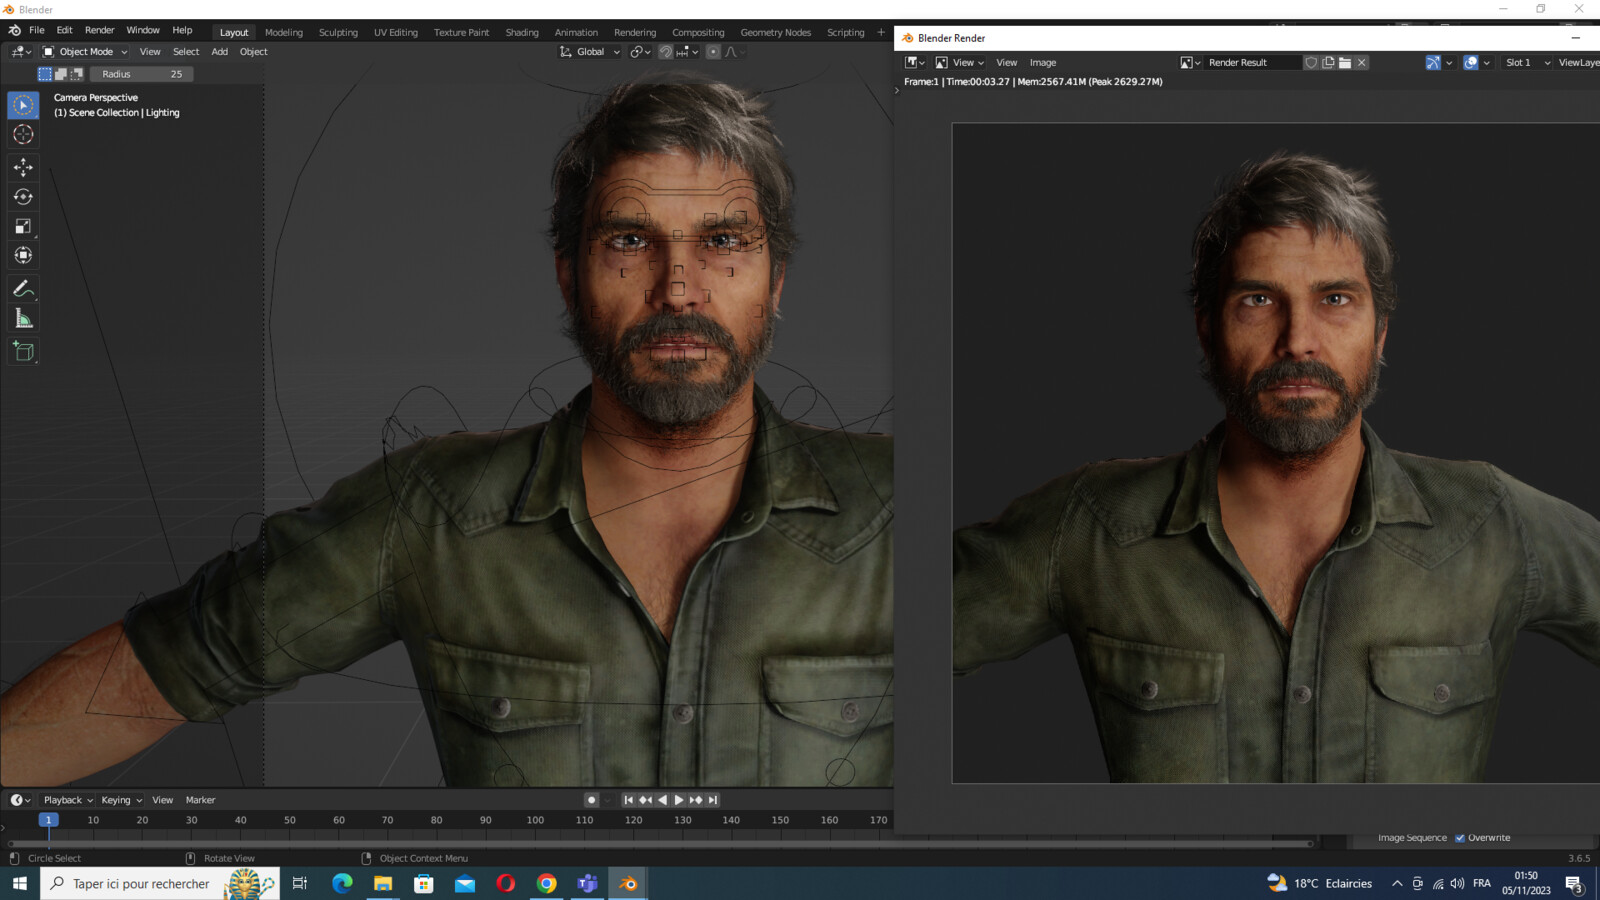Select the Rotate tool
The height and width of the screenshot is (900, 1600).
[23, 197]
